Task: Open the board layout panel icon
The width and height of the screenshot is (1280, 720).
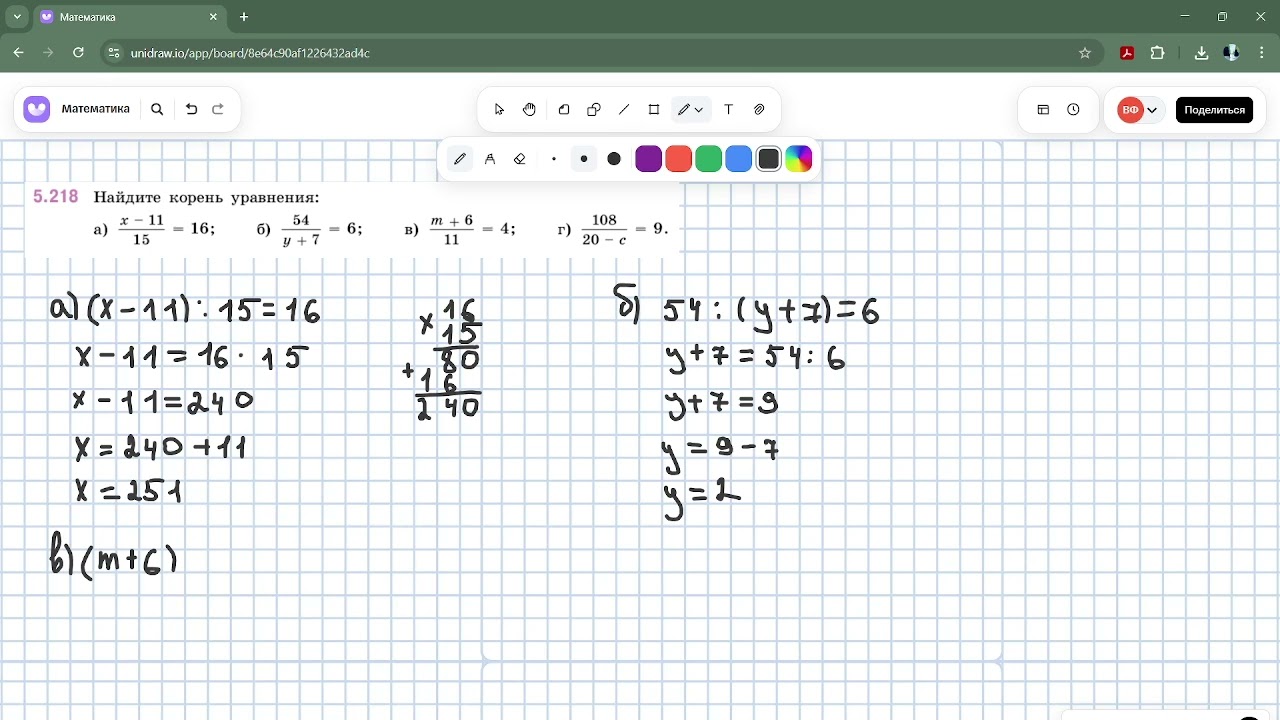Action: (x=1043, y=110)
